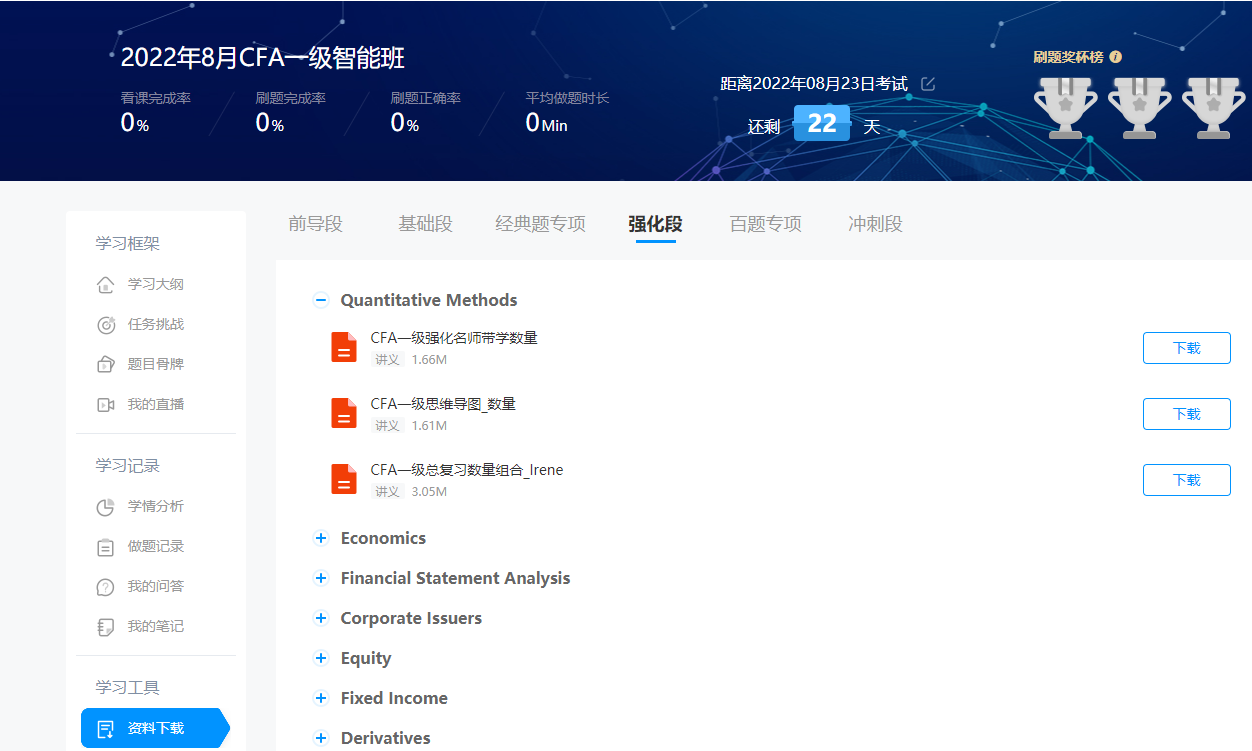Click the Corporate Issuers heading text
Viewport: 1252px width, 751px height.
coord(411,618)
